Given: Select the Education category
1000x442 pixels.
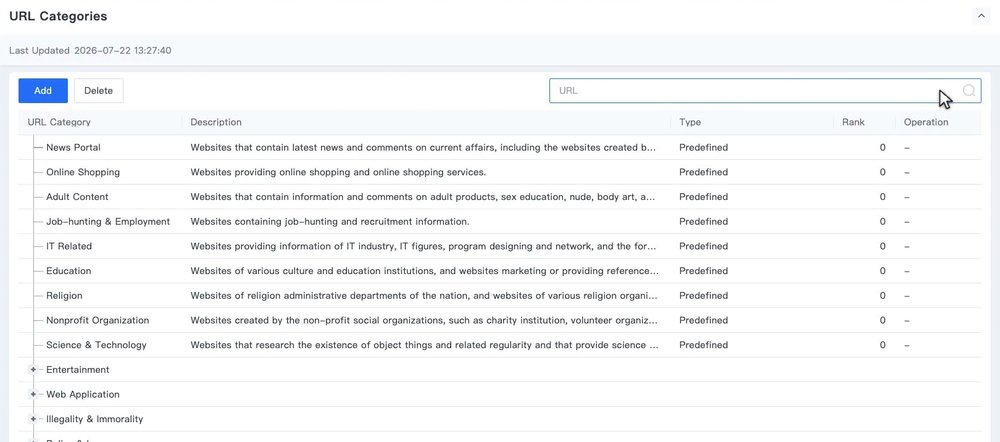Looking at the screenshot, I should pyautogui.click(x=68, y=271).
